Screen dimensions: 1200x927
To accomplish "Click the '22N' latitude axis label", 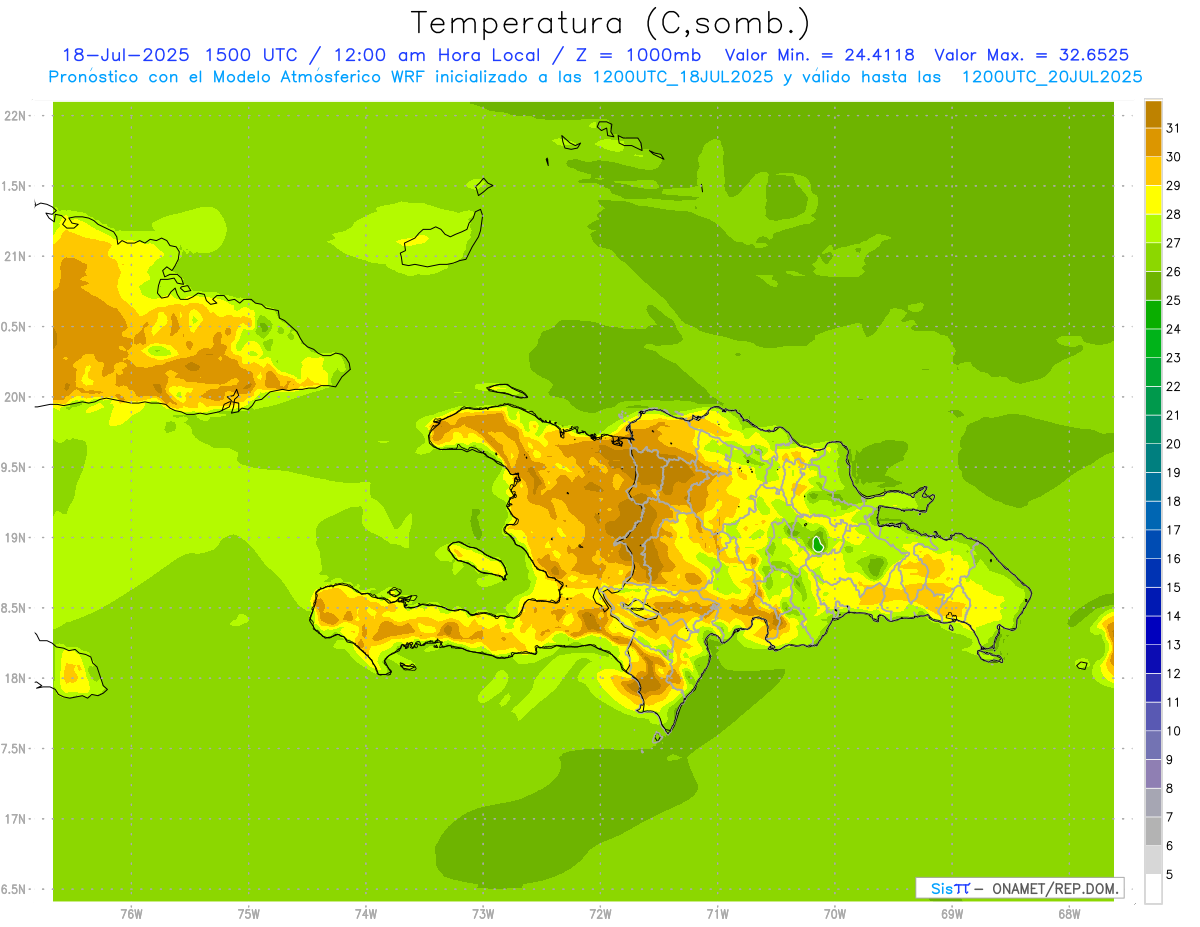I will [x=15, y=116].
